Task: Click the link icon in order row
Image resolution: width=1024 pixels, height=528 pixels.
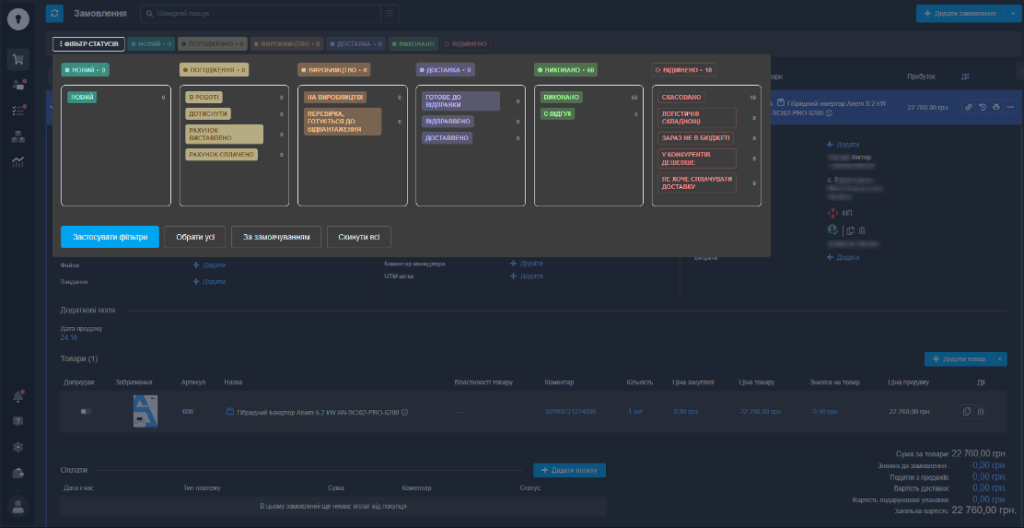Action: click(968, 107)
